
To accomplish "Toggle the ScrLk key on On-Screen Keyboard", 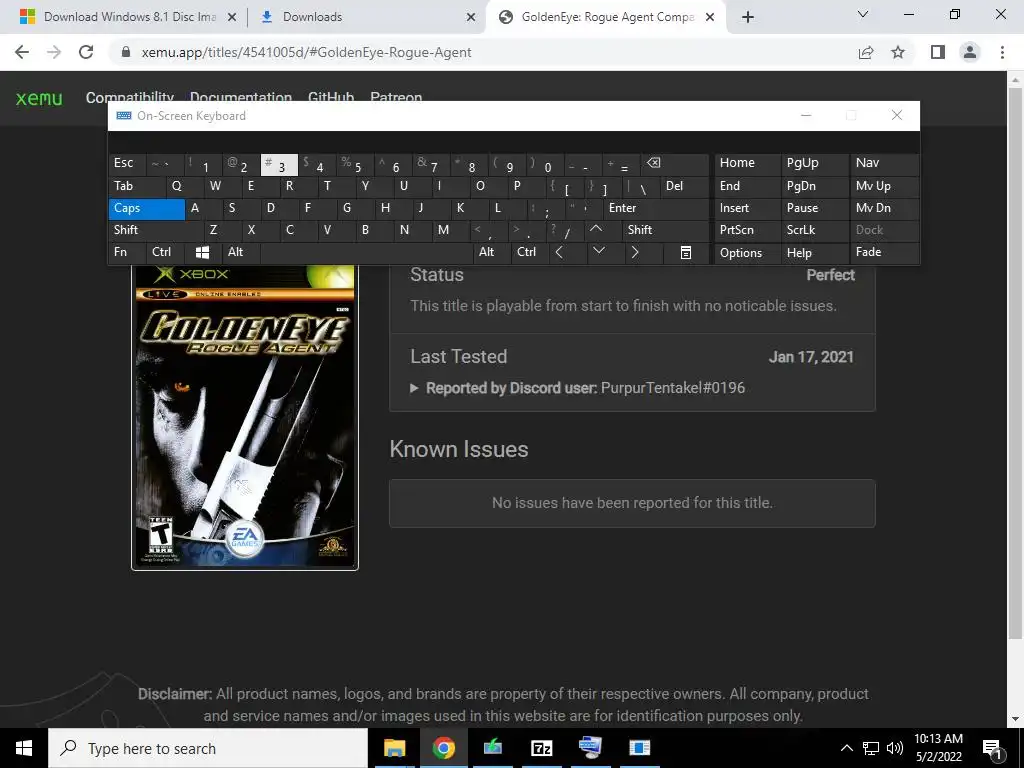I will (814, 230).
